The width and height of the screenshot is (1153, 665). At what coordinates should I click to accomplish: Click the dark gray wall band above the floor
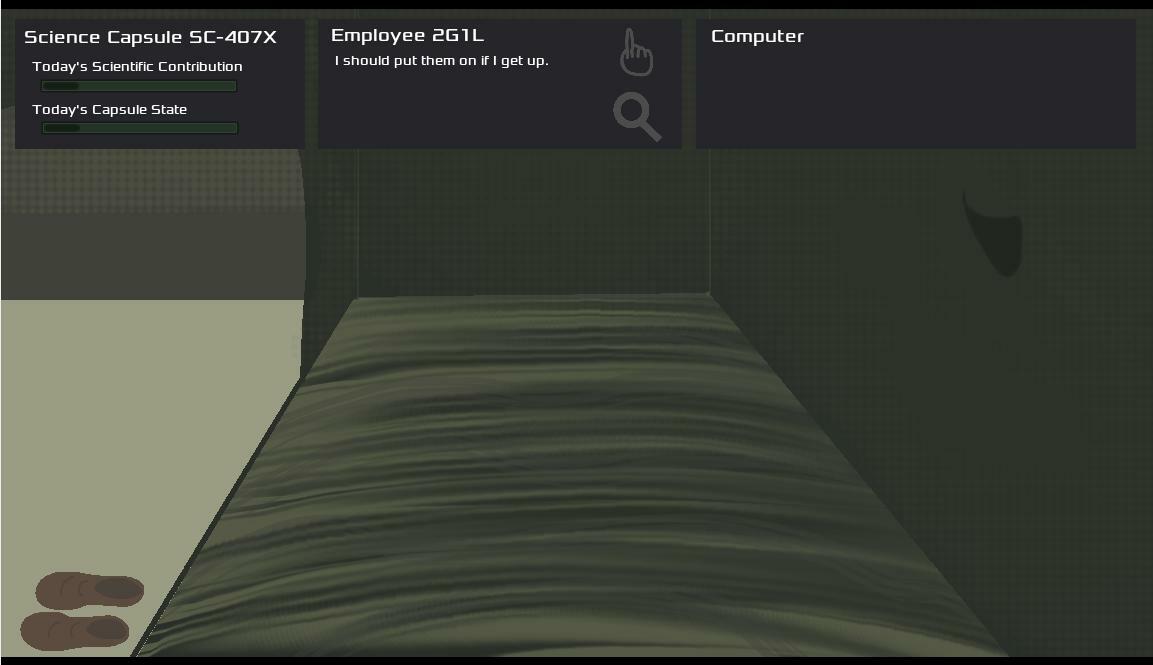pyautogui.click(x=150, y=250)
